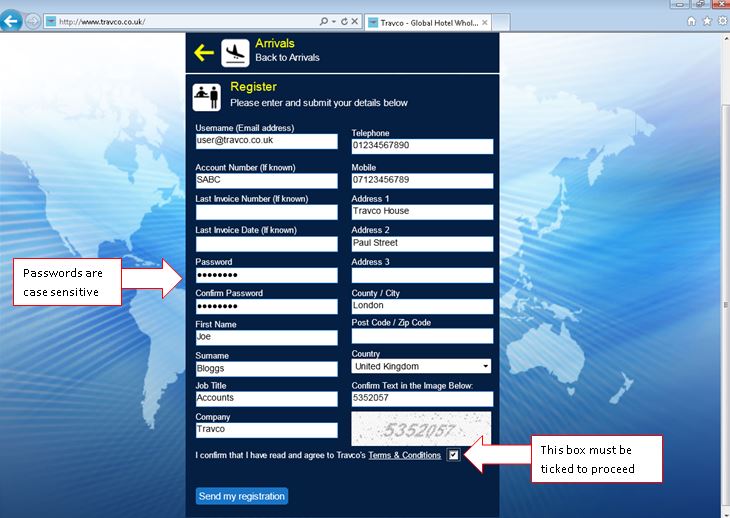Click the captcha image showing 5352057

(x=421, y=428)
